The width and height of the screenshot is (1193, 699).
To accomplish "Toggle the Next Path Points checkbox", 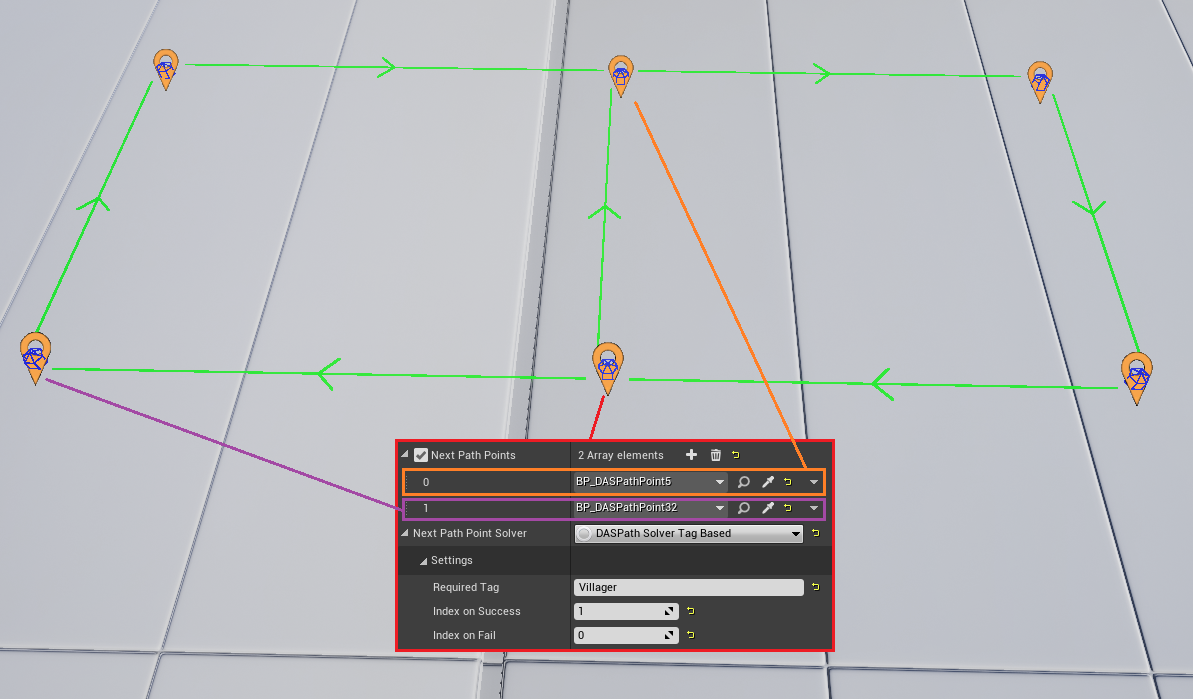I will coord(421,455).
